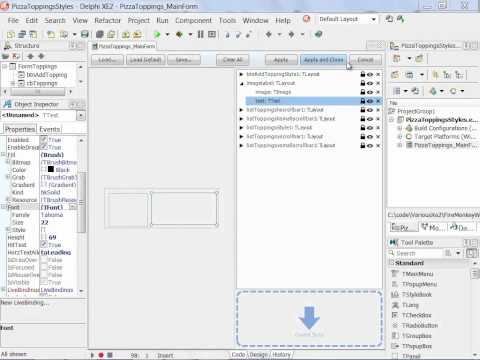Open the Project menu
This screenshot has height=360, width=480.
(x=139, y=21)
